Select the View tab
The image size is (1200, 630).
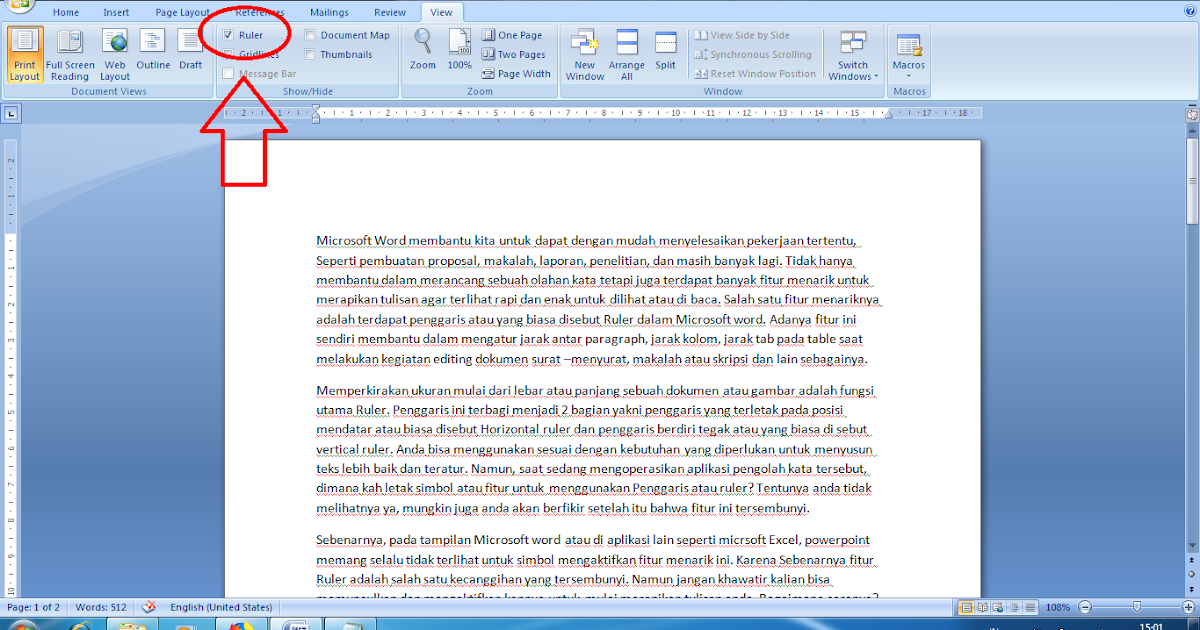pos(441,12)
